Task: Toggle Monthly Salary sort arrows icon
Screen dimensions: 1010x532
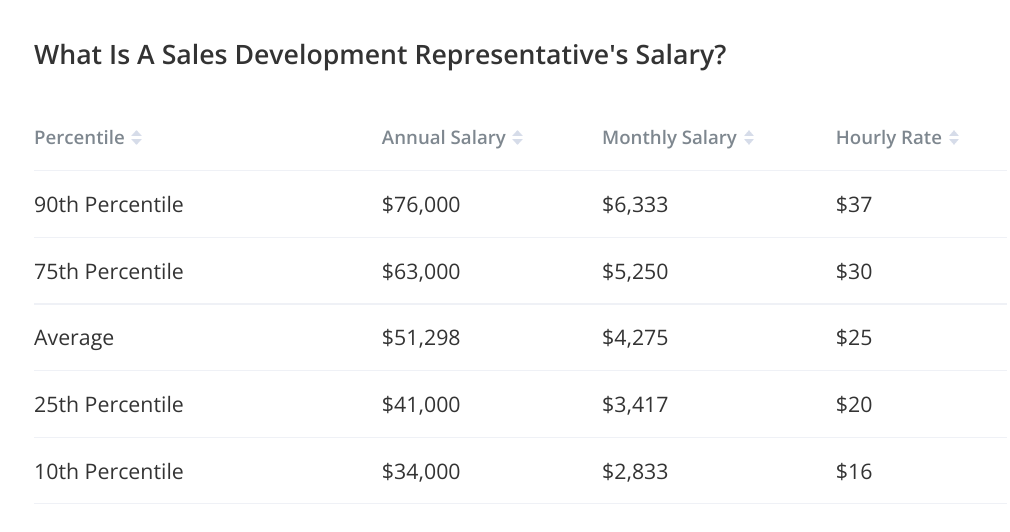Action: point(748,138)
